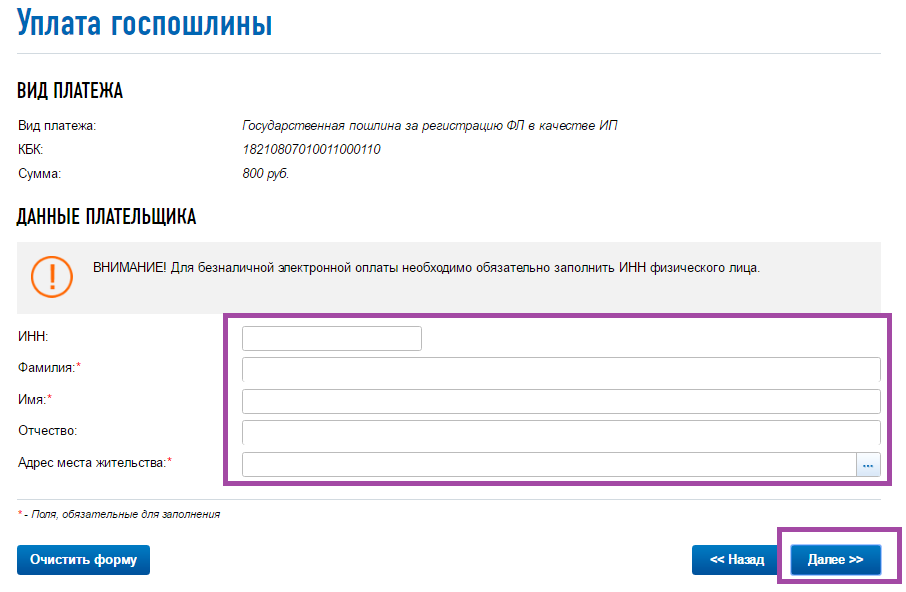
Task: Click the Государственная пошлина payment type text
Action: (x=430, y=125)
